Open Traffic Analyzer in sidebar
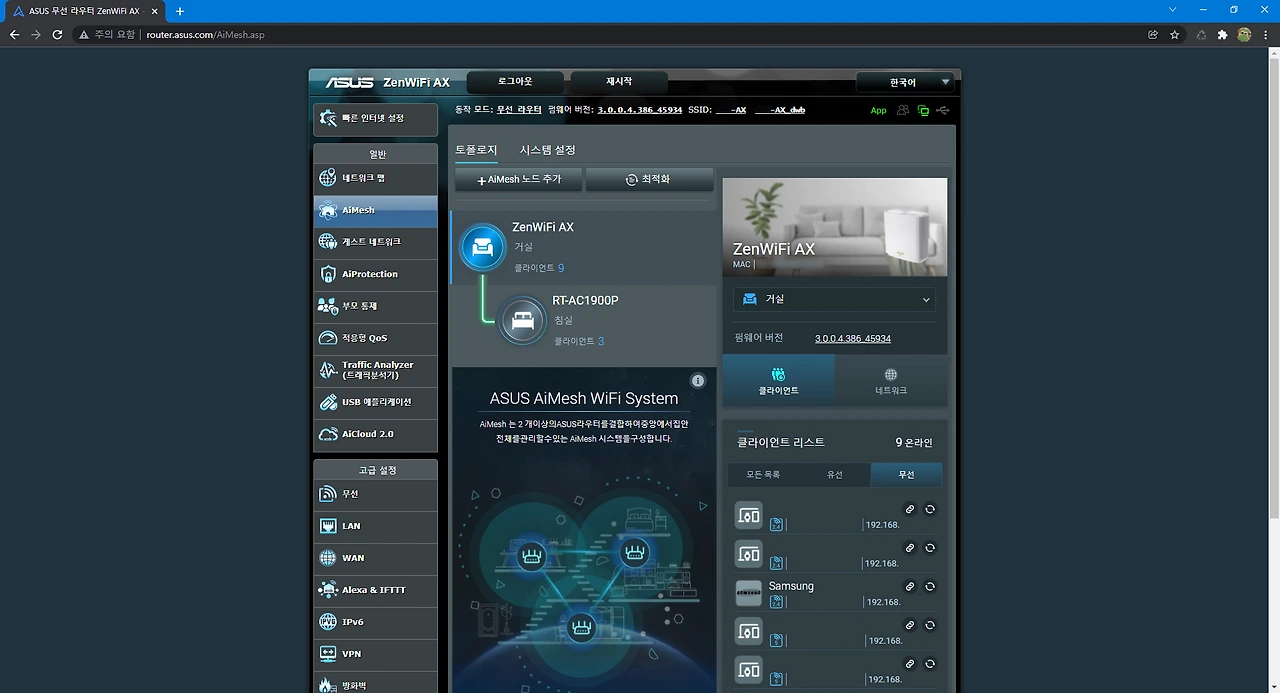 coord(375,370)
